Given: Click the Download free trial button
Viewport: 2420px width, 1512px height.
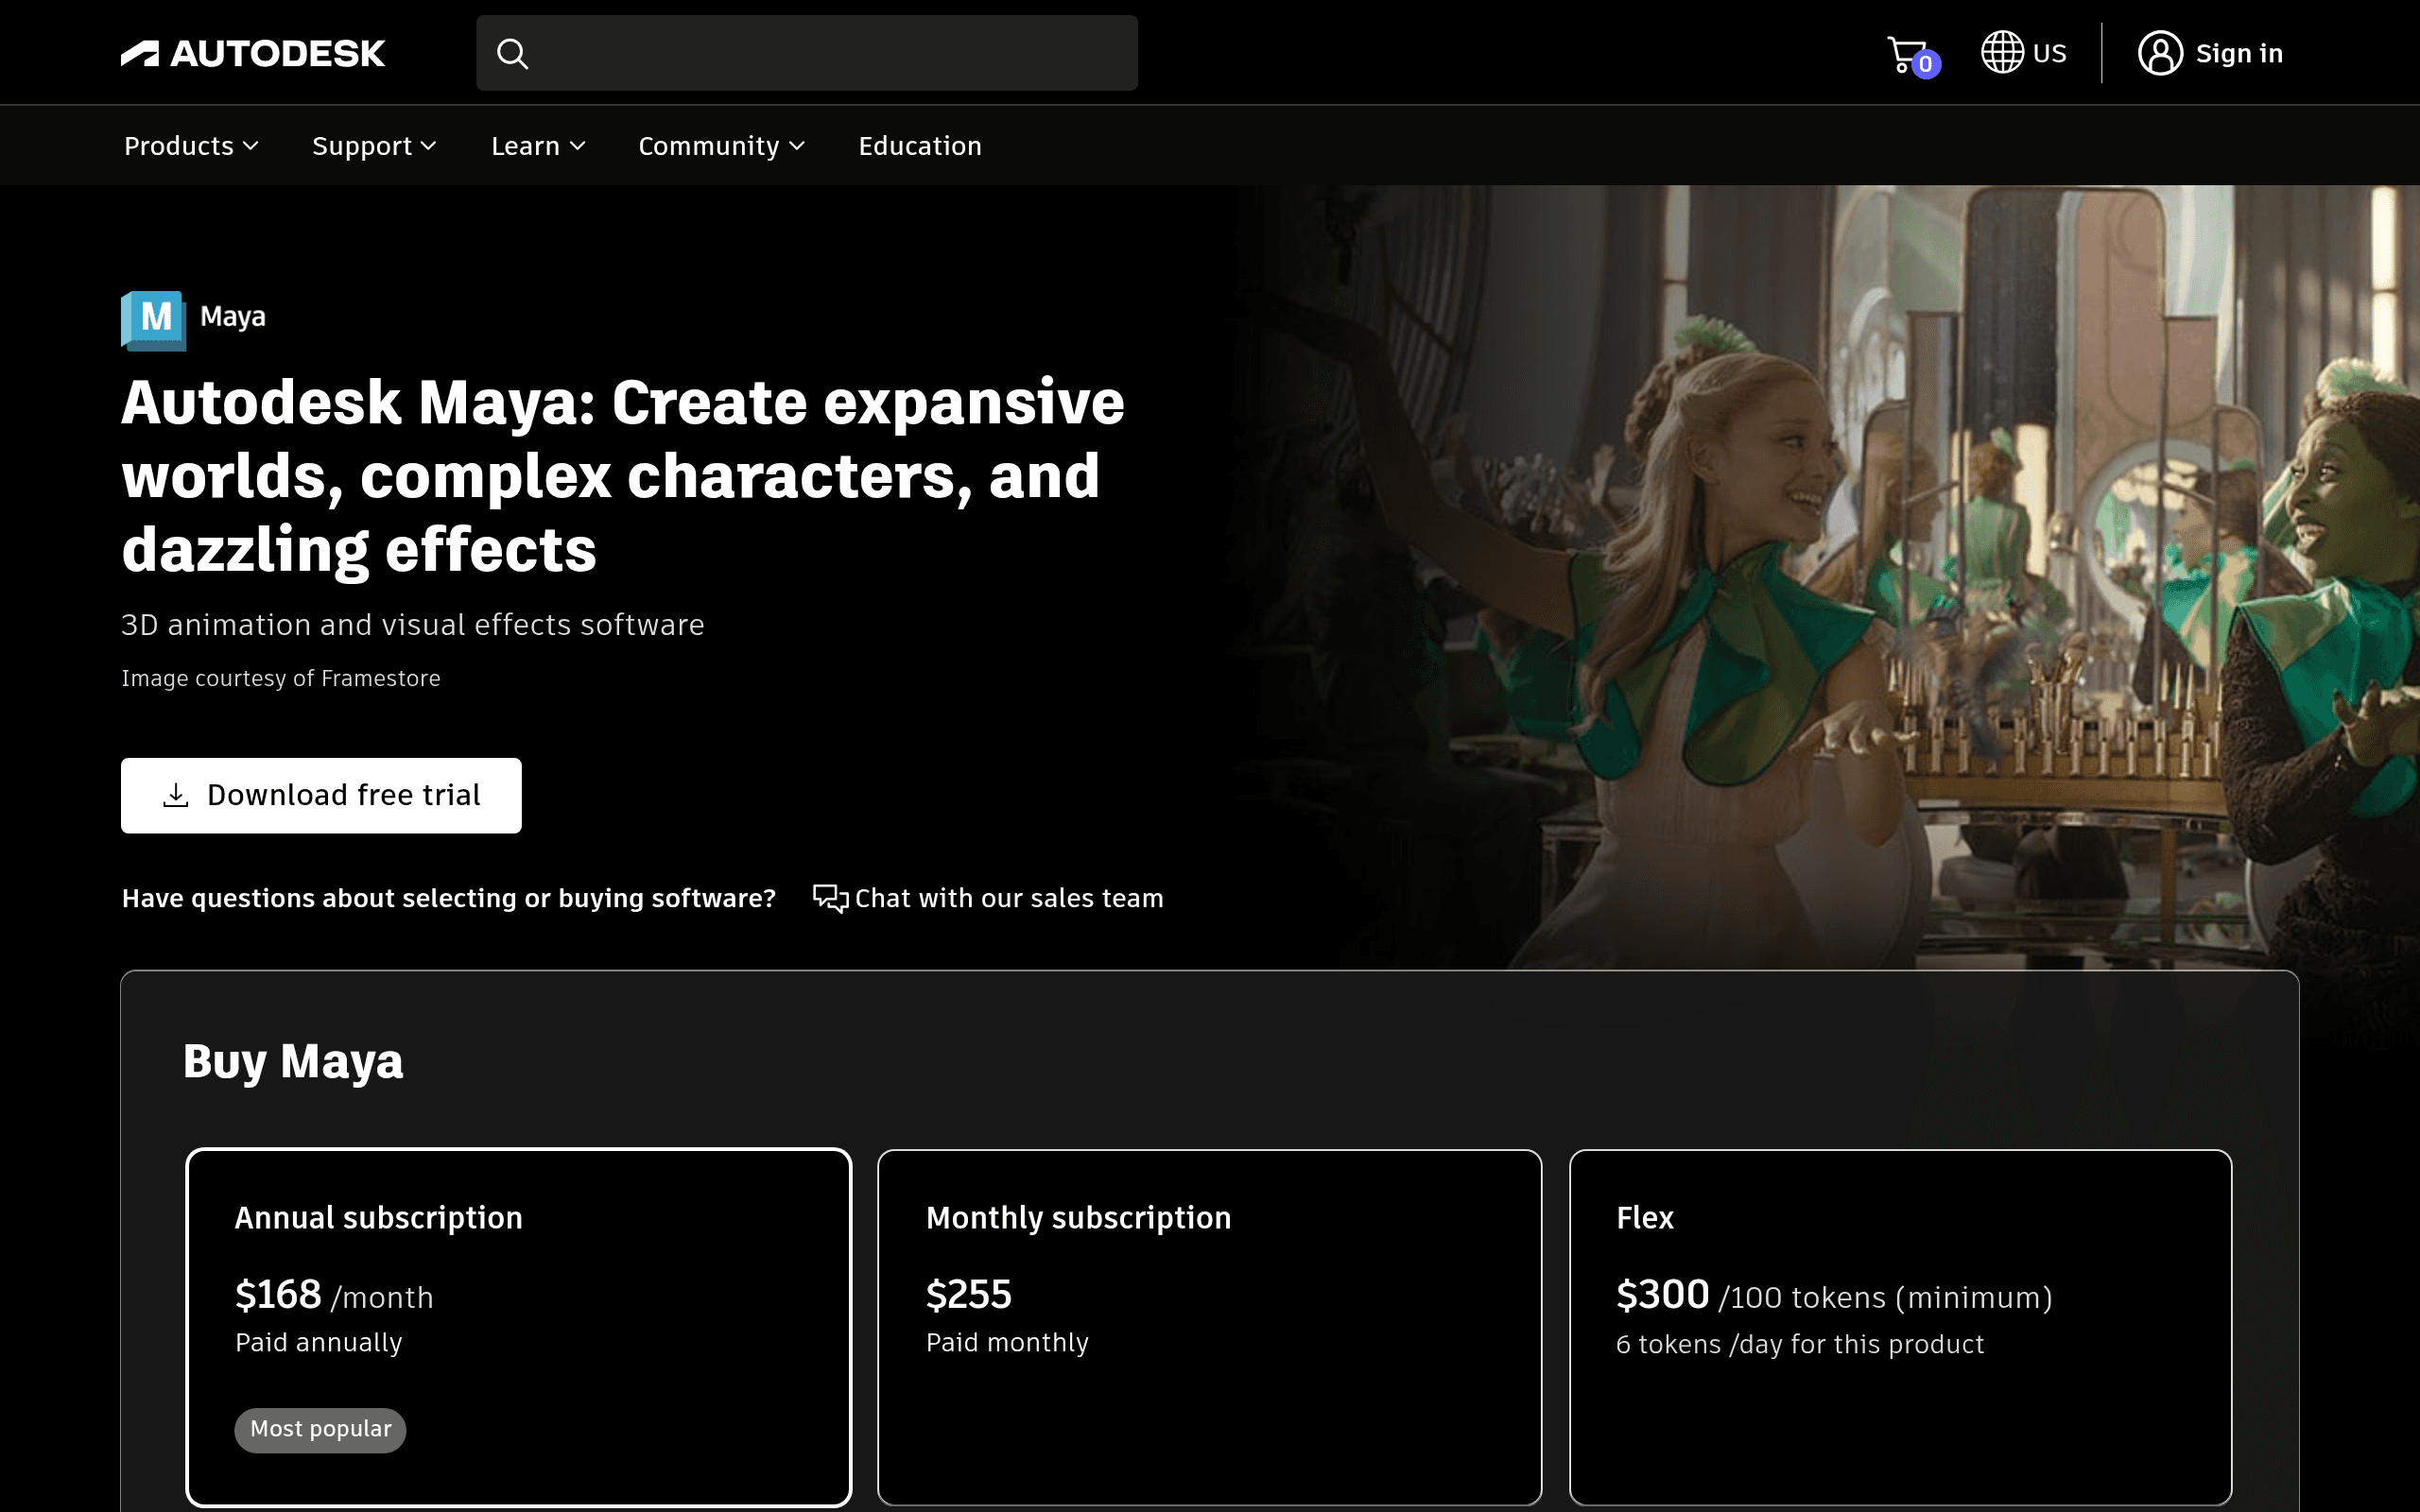Looking at the screenshot, I should (321, 795).
